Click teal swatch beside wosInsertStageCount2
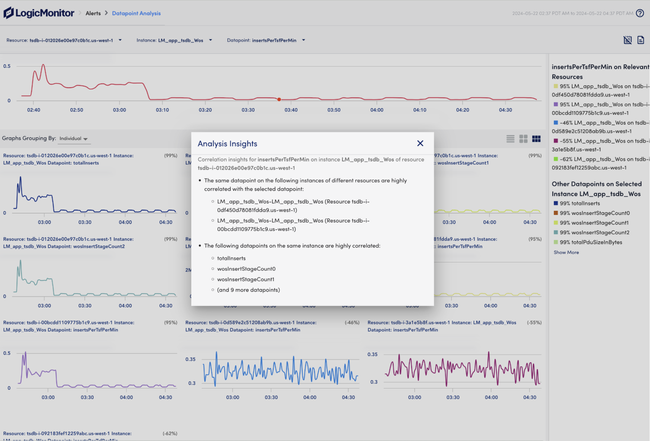The height and width of the screenshot is (441, 650). pyautogui.click(x=556, y=233)
